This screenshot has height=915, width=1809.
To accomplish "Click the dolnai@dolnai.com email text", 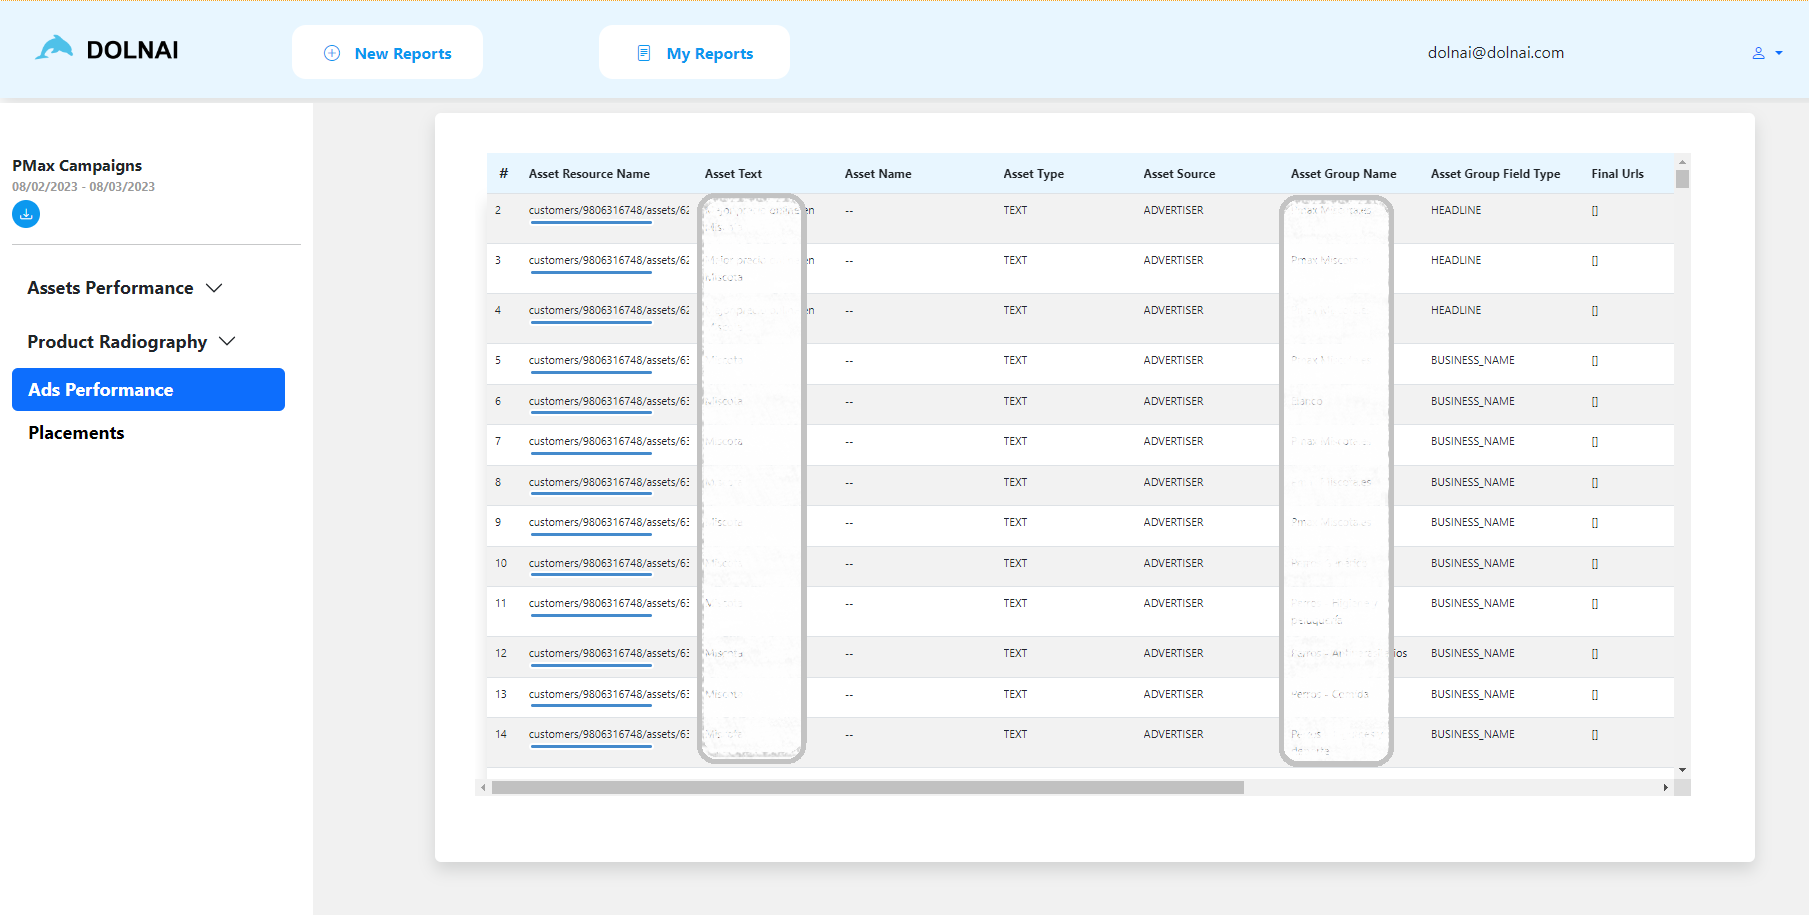I will click(1495, 52).
